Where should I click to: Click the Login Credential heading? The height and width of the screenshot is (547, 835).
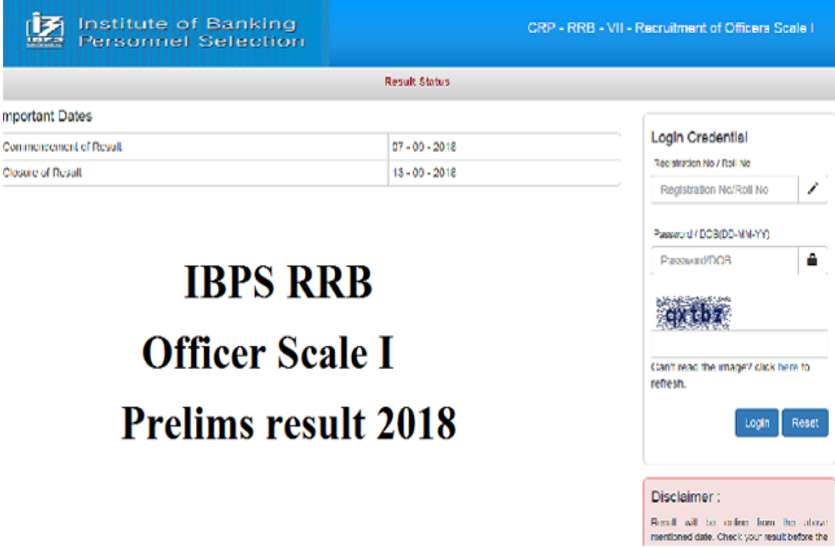[699, 137]
